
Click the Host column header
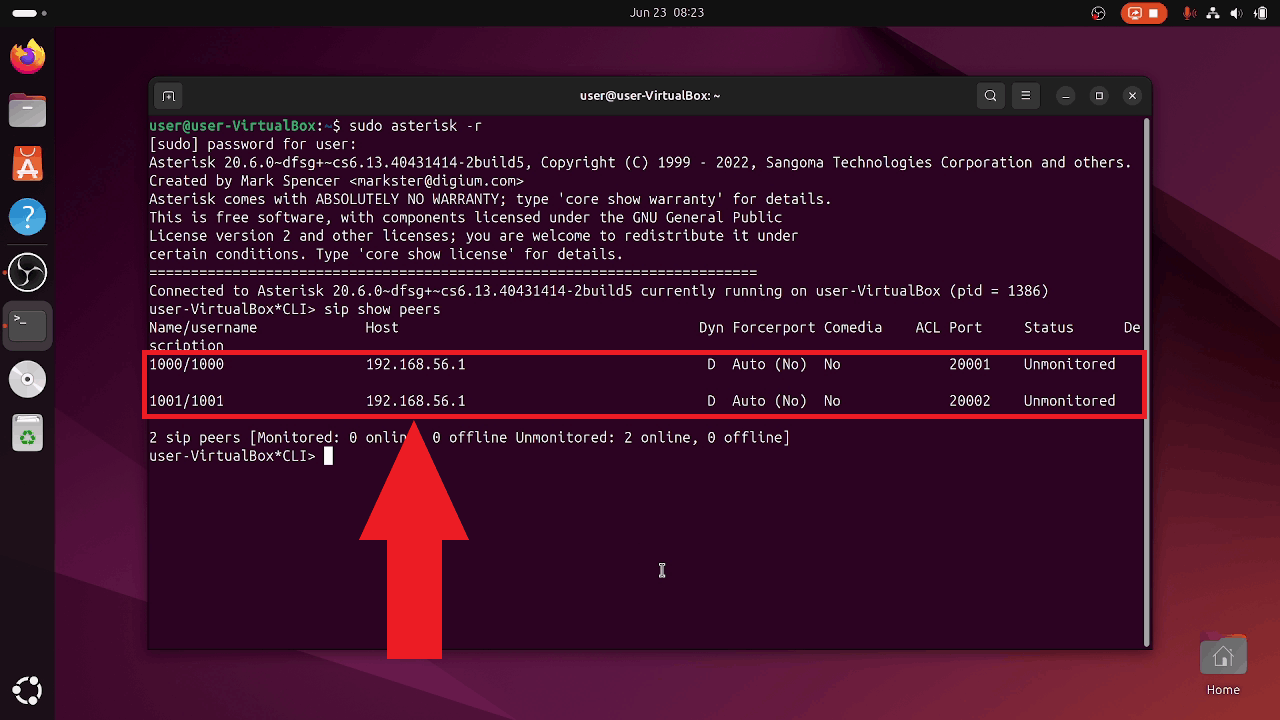tap(382, 328)
